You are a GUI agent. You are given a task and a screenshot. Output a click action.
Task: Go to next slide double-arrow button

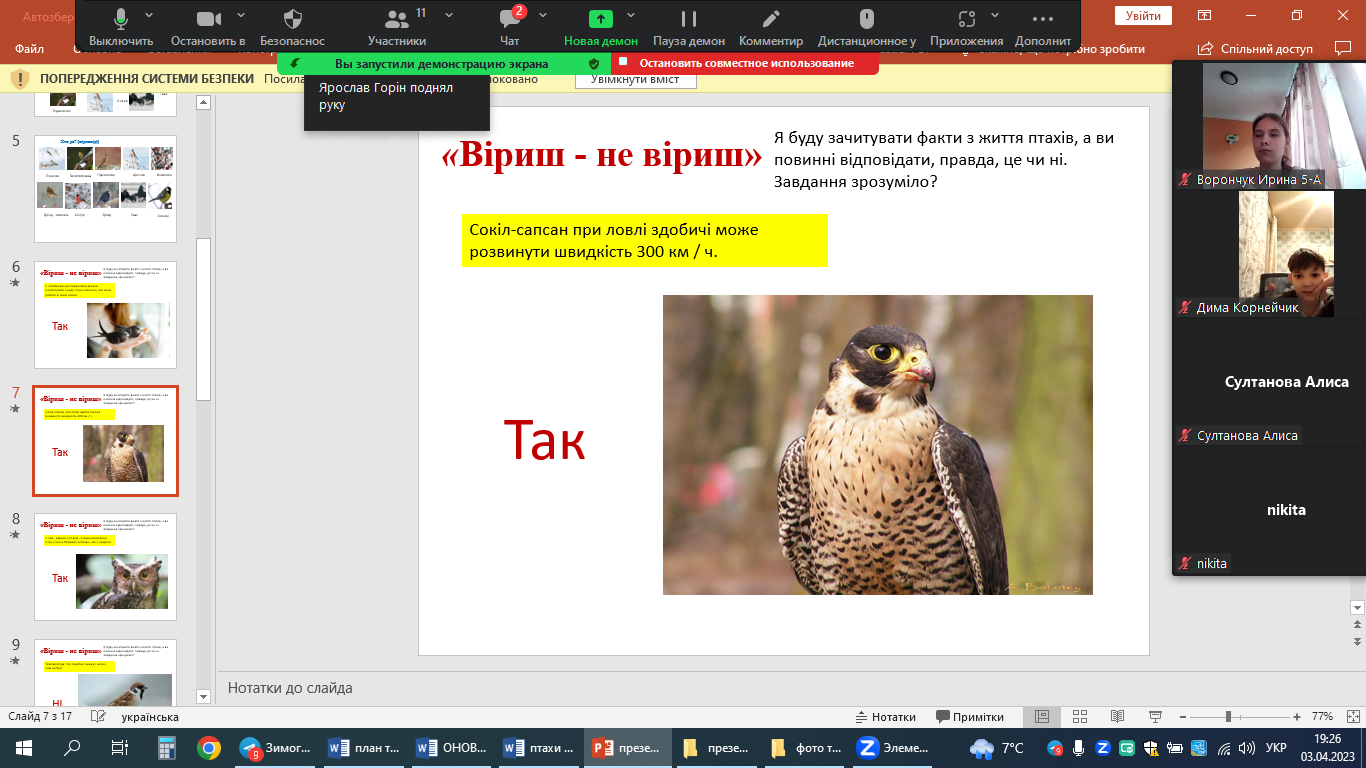(x=1357, y=640)
